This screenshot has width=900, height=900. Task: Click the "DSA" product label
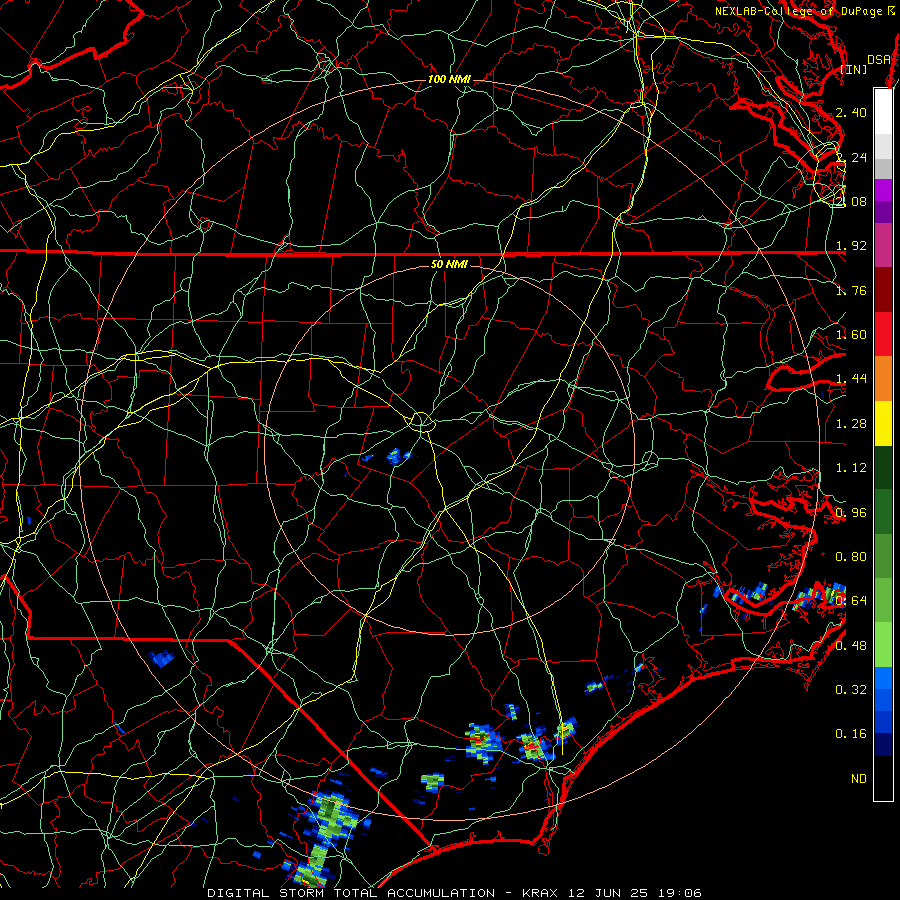[x=878, y=59]
